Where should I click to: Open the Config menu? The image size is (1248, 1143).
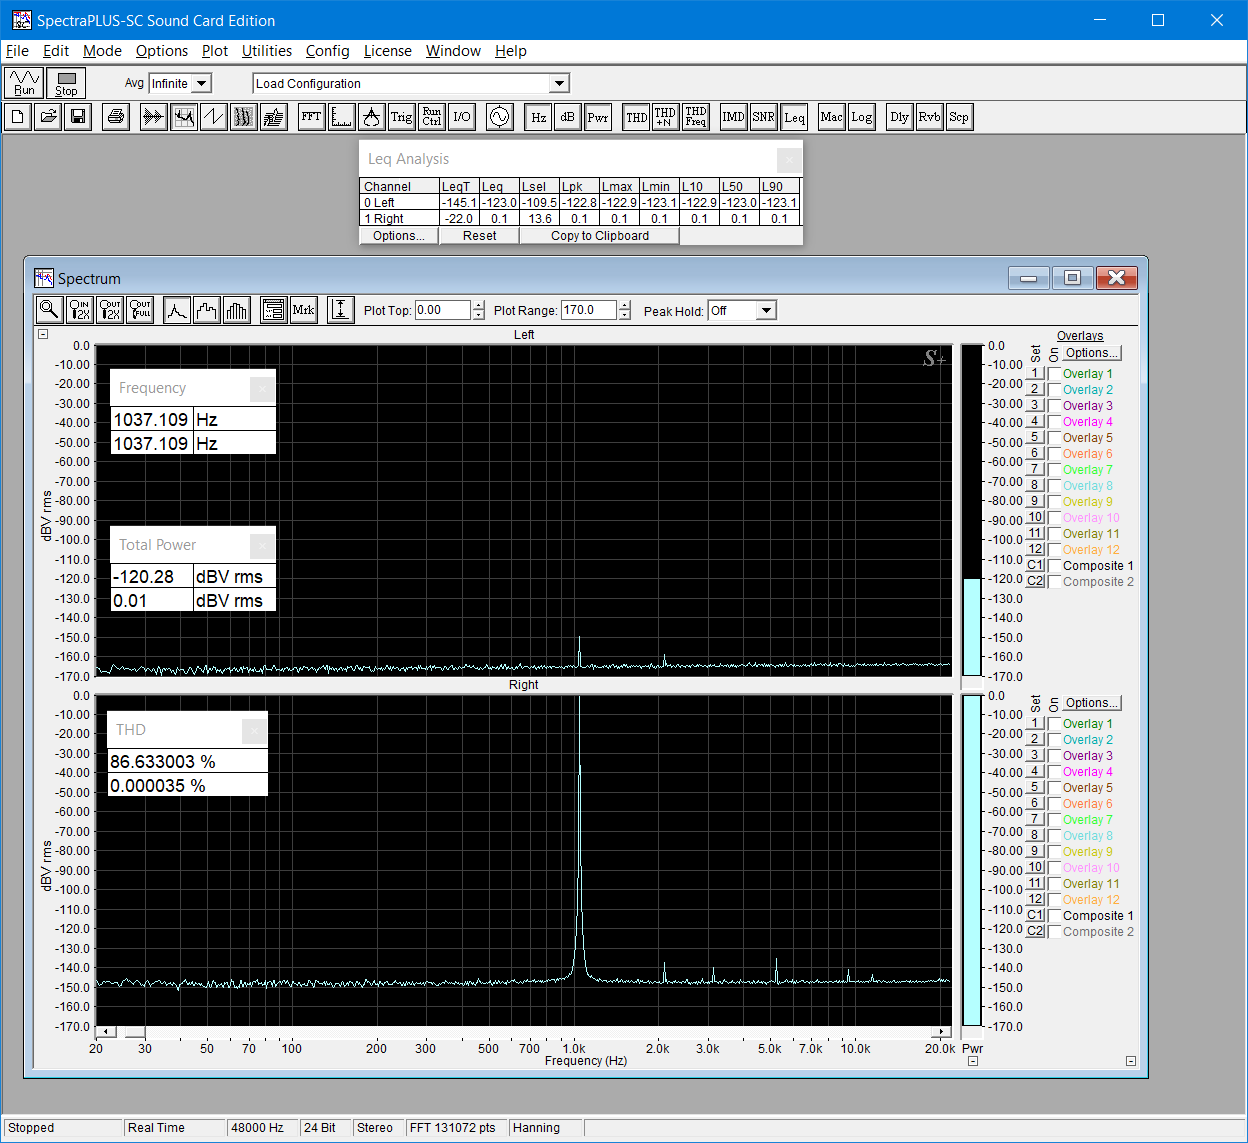(327, 51)
